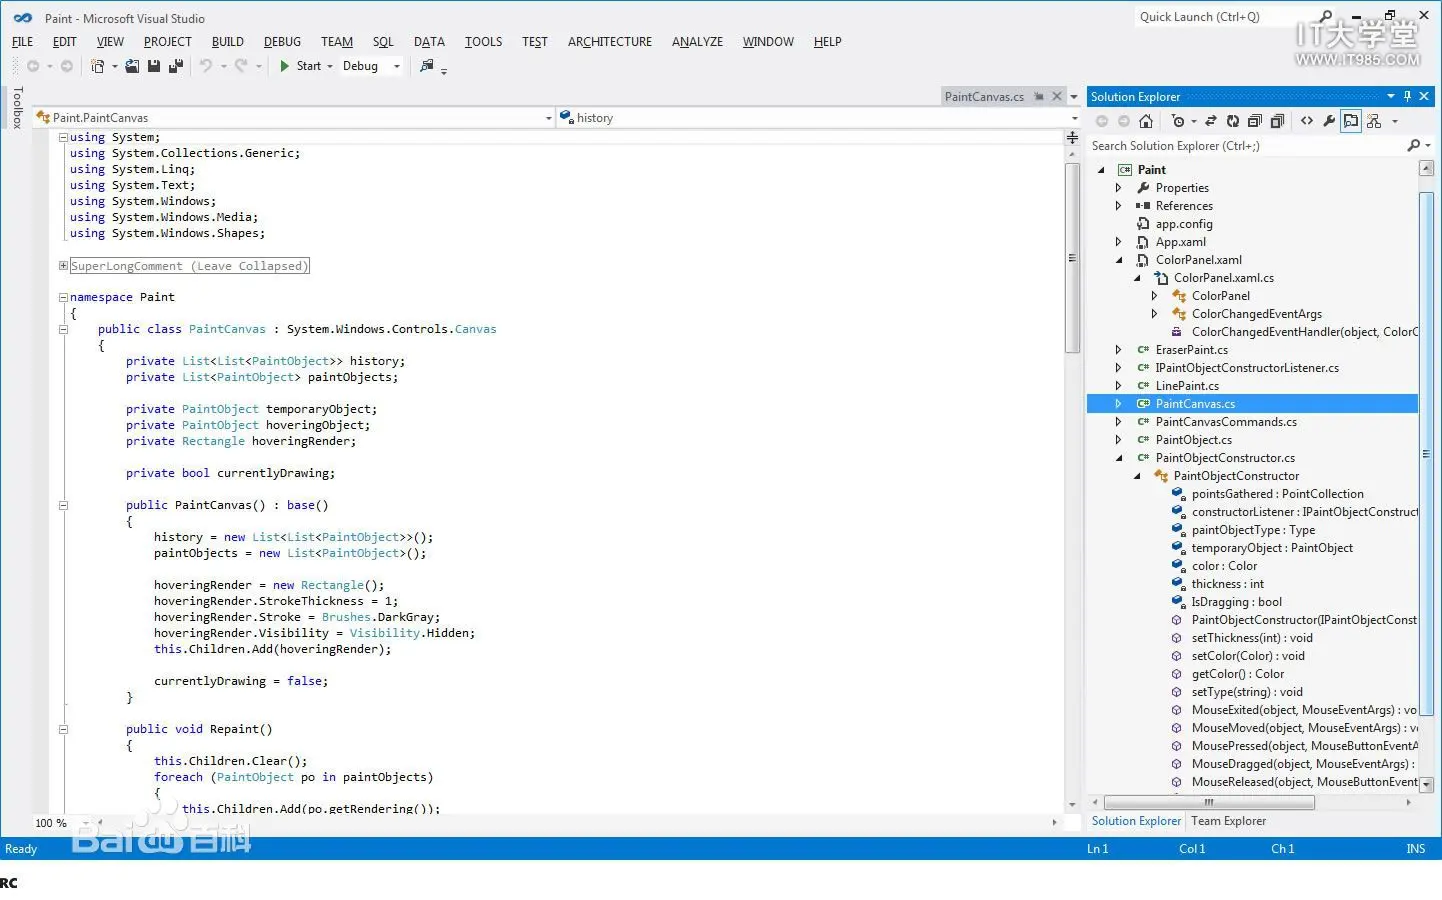Expand the Properties node in Solution Explorer

tap(1119, 188)
